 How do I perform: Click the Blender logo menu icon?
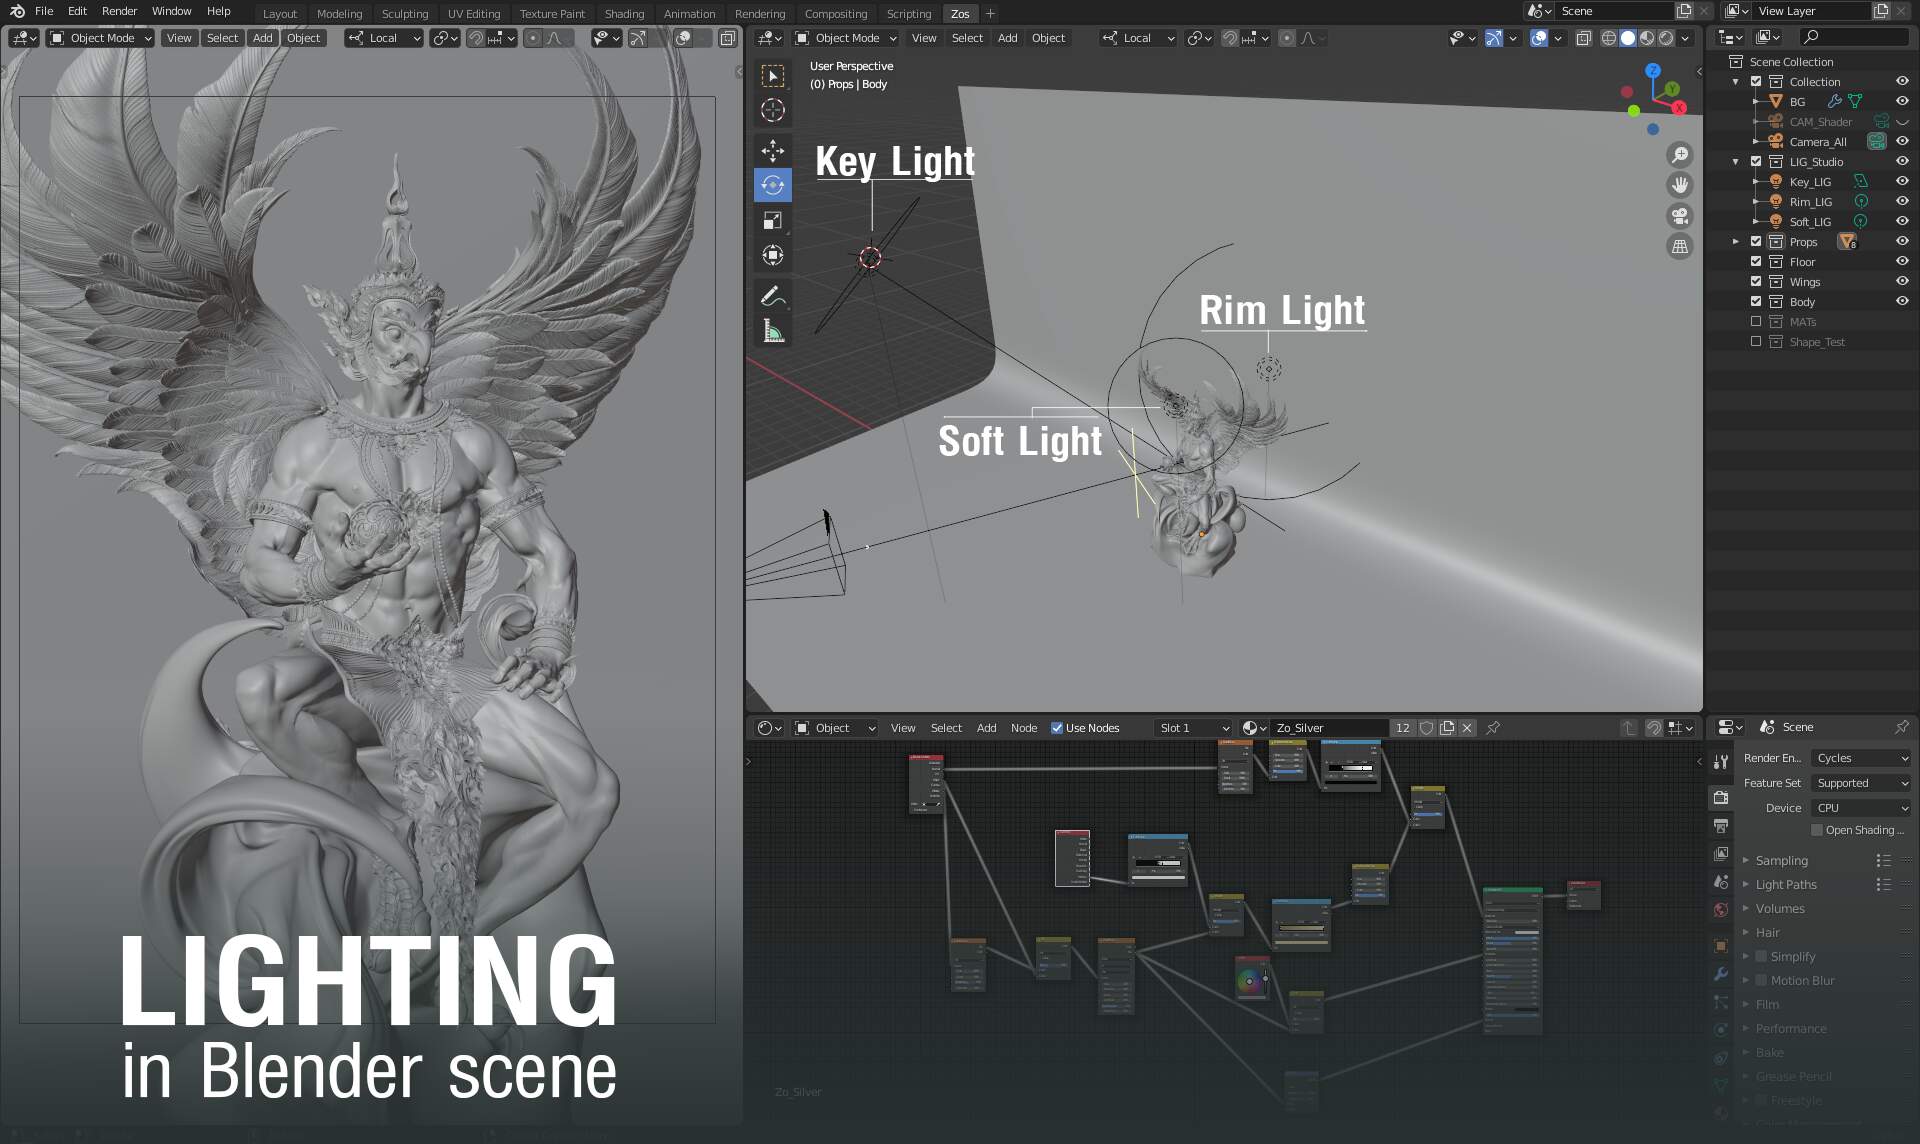[x=16, y=11]
